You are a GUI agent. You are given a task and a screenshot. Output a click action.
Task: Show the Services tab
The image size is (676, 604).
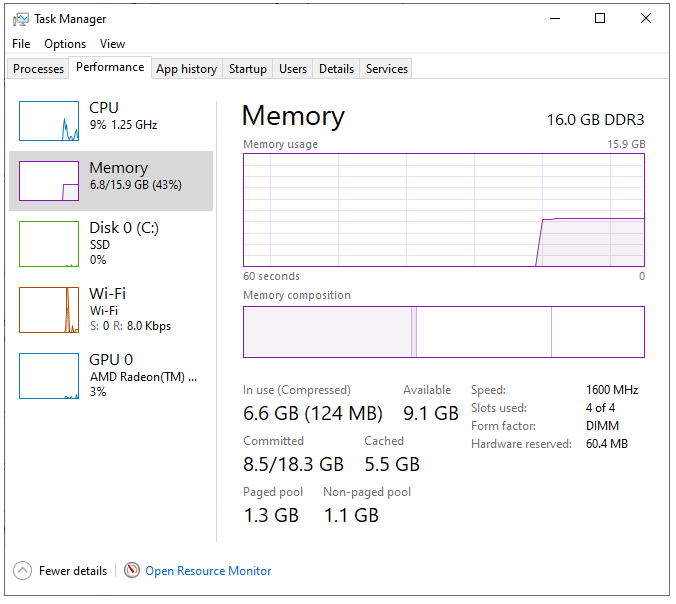pyautogui.click(x=387, y=69)
